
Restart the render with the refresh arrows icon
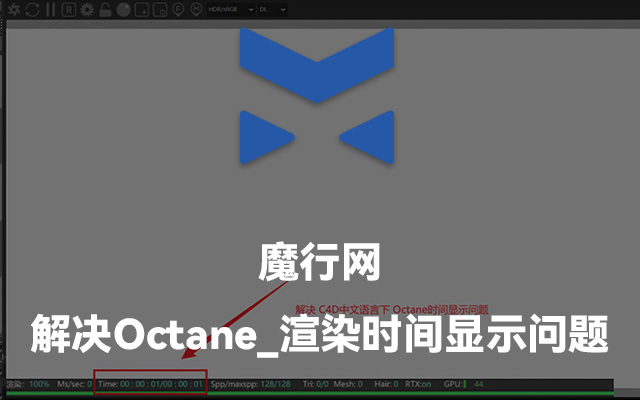pyautogui.click(x=32, y=9)
